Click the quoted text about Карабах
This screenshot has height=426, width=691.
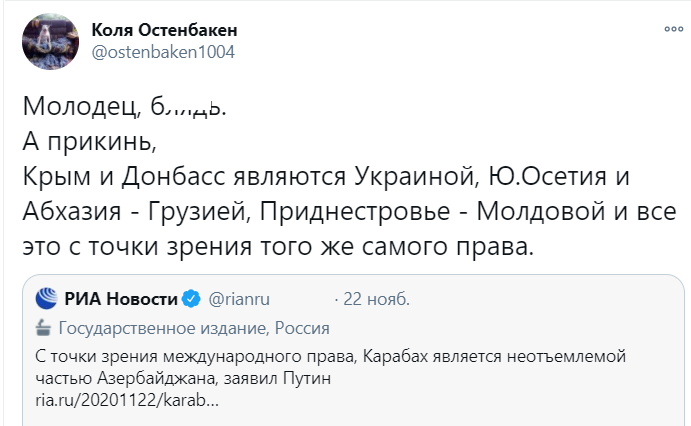coord(331,367)
